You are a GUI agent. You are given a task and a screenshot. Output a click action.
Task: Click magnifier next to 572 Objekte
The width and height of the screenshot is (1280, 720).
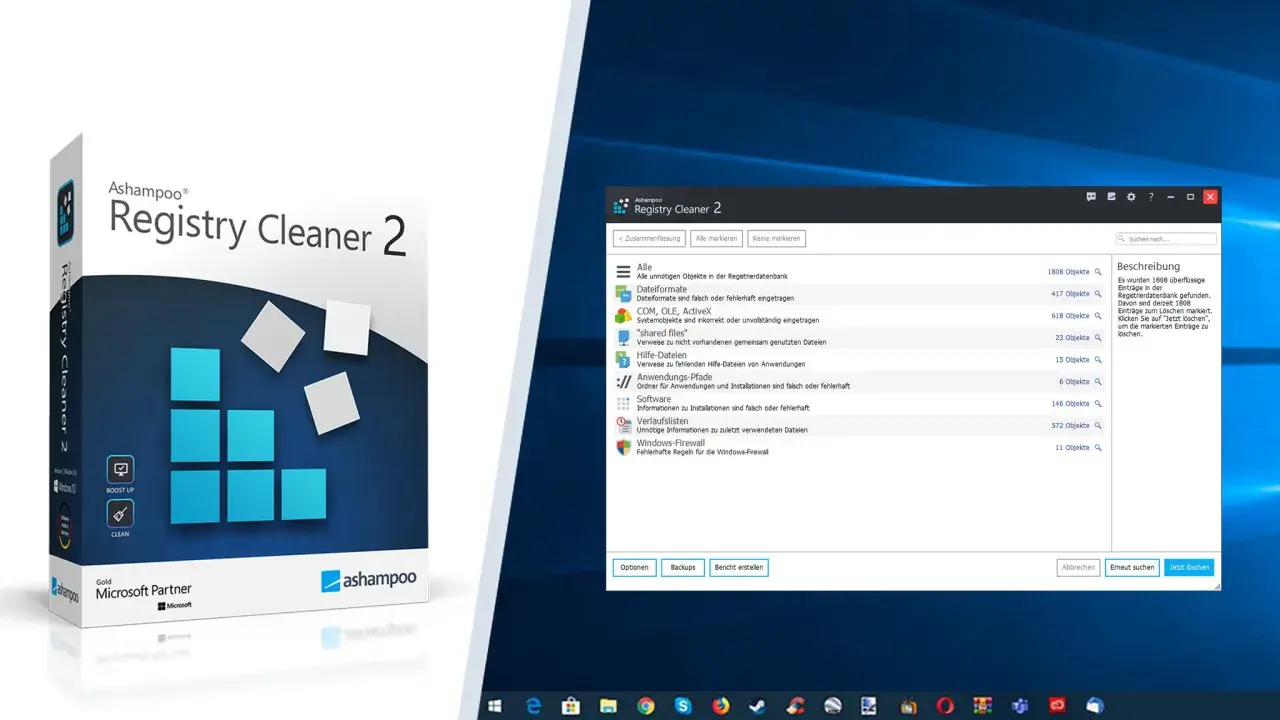pos(1098,426)
